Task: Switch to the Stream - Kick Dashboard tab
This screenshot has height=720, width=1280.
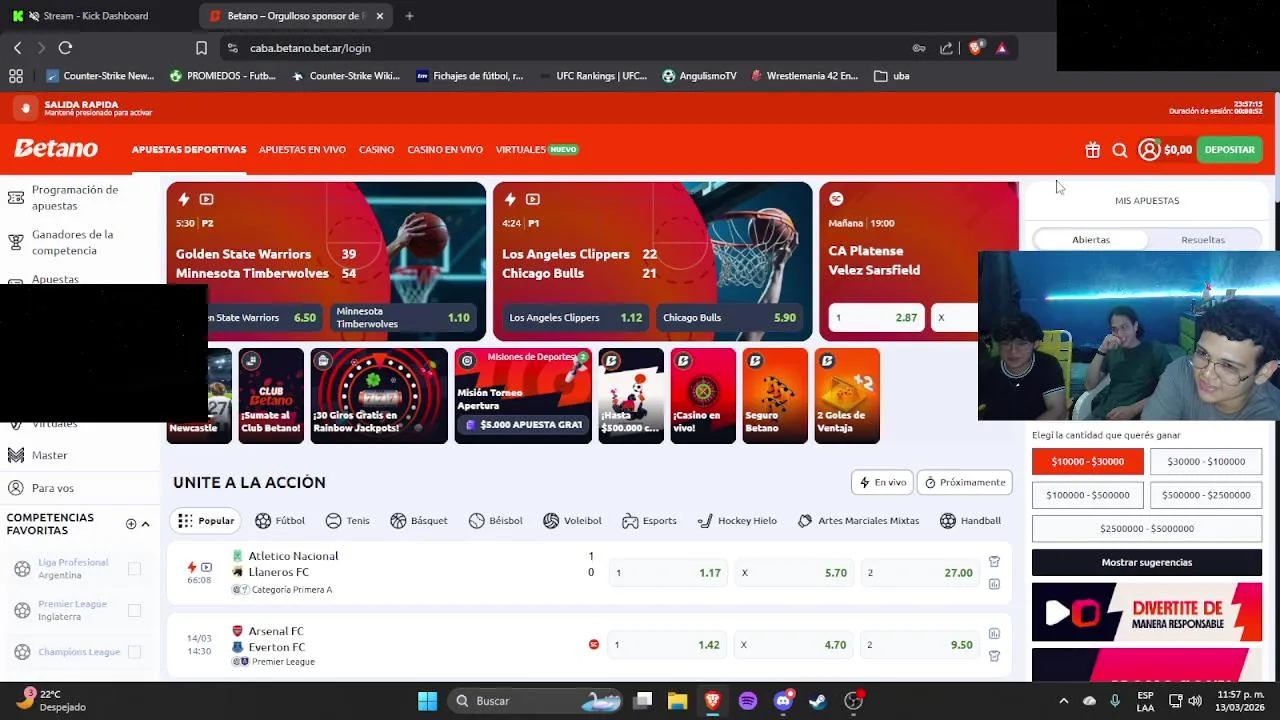Action: (96, 16)
